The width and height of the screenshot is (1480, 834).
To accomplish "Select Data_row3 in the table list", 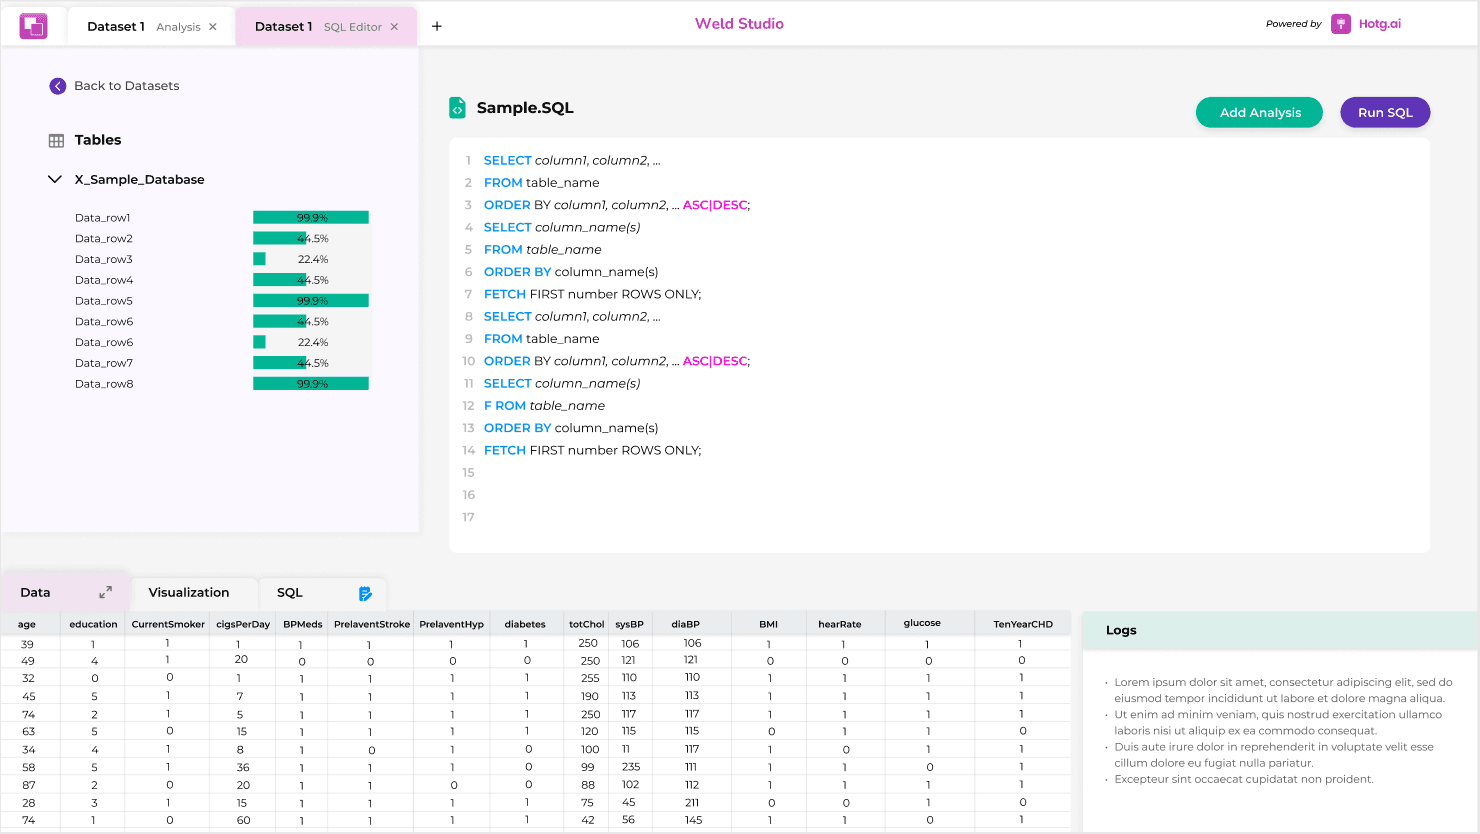I will click(104, 259).
